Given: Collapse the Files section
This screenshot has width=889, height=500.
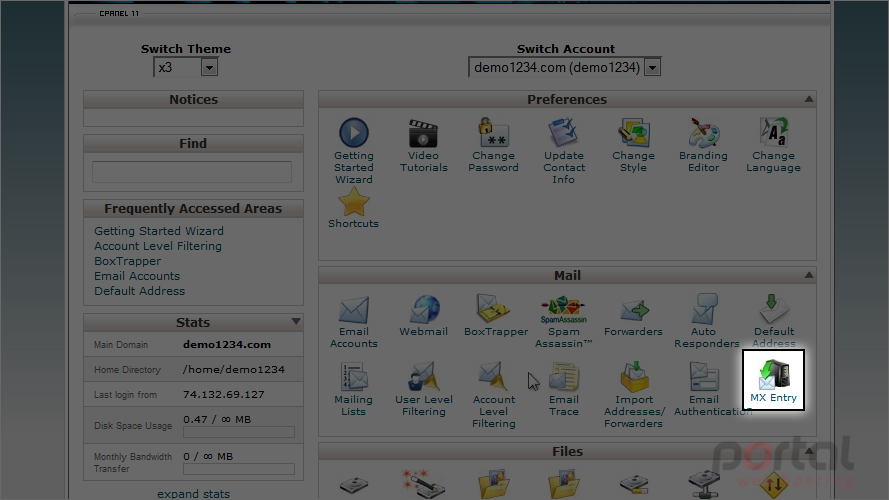Looking at the screenshot, I should (x=809, y=451).
